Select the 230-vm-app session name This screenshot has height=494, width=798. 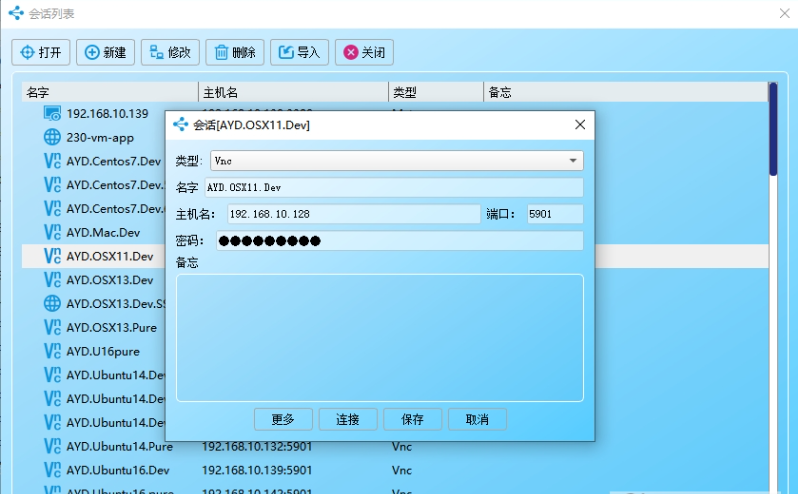click(x=100, y=137)
